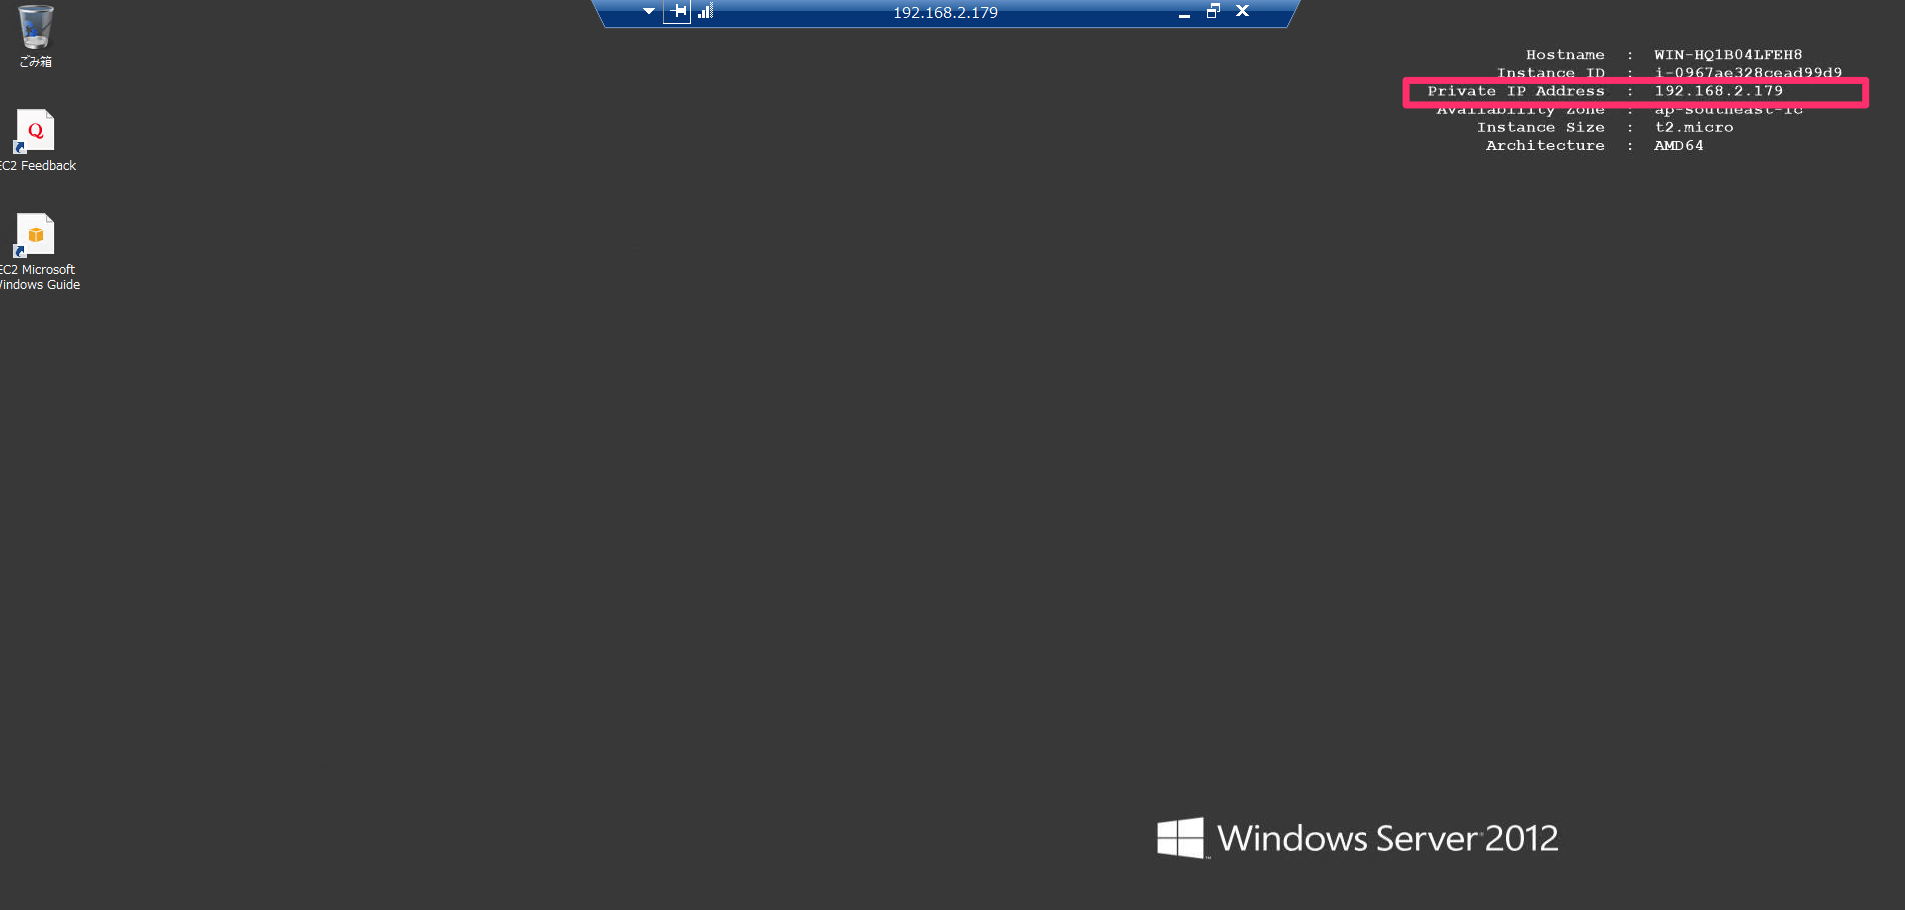Close the remote desktop connection

click(x=1242, y=11)
